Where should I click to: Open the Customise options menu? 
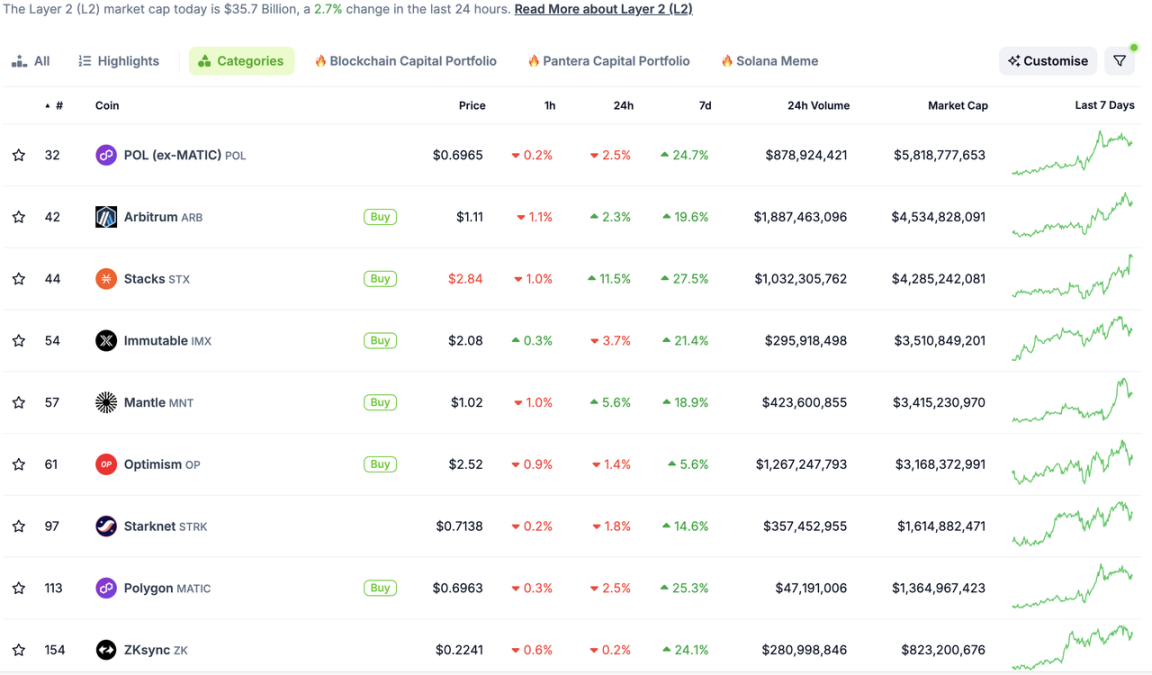[1048, 61]
